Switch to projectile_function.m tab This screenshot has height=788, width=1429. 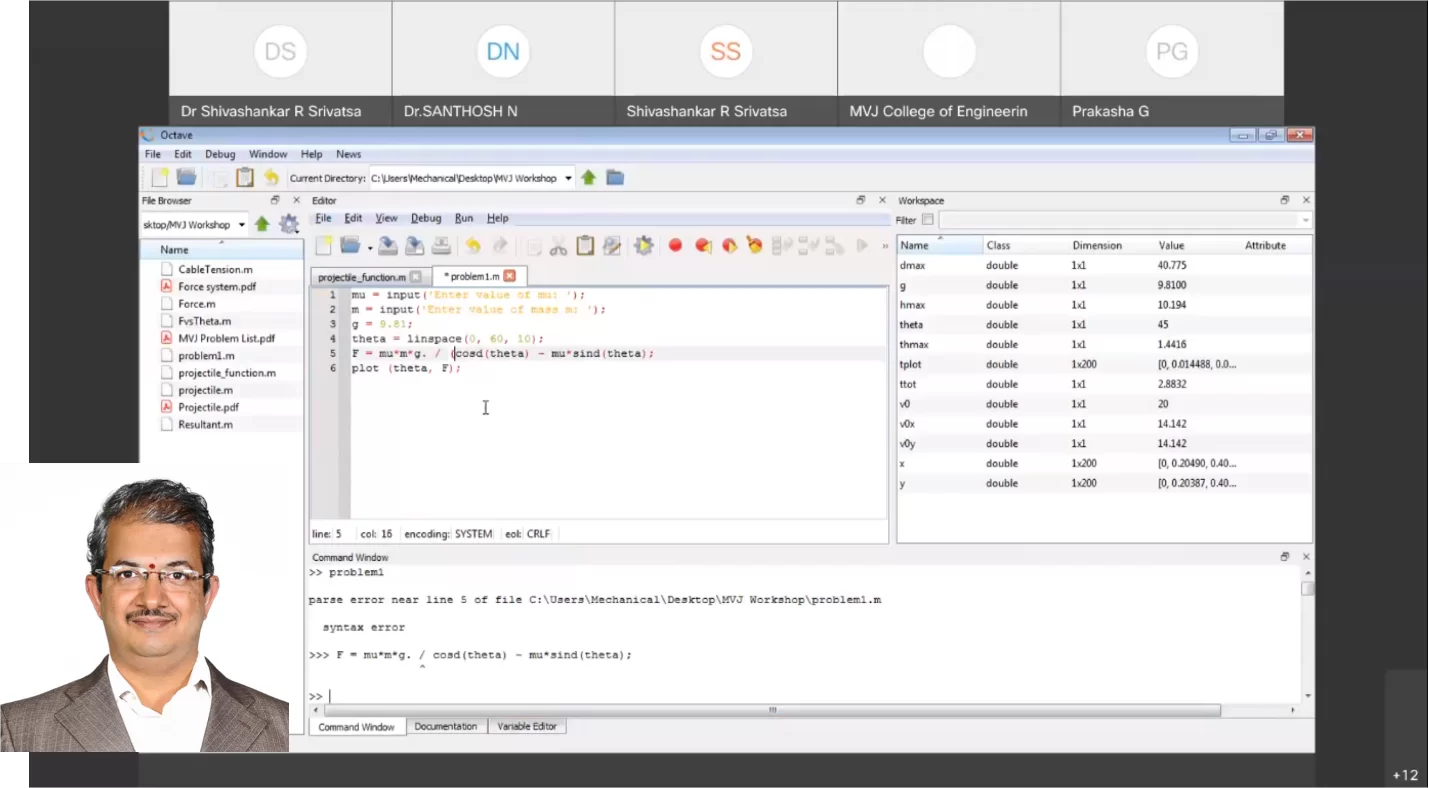coord(362,277)
